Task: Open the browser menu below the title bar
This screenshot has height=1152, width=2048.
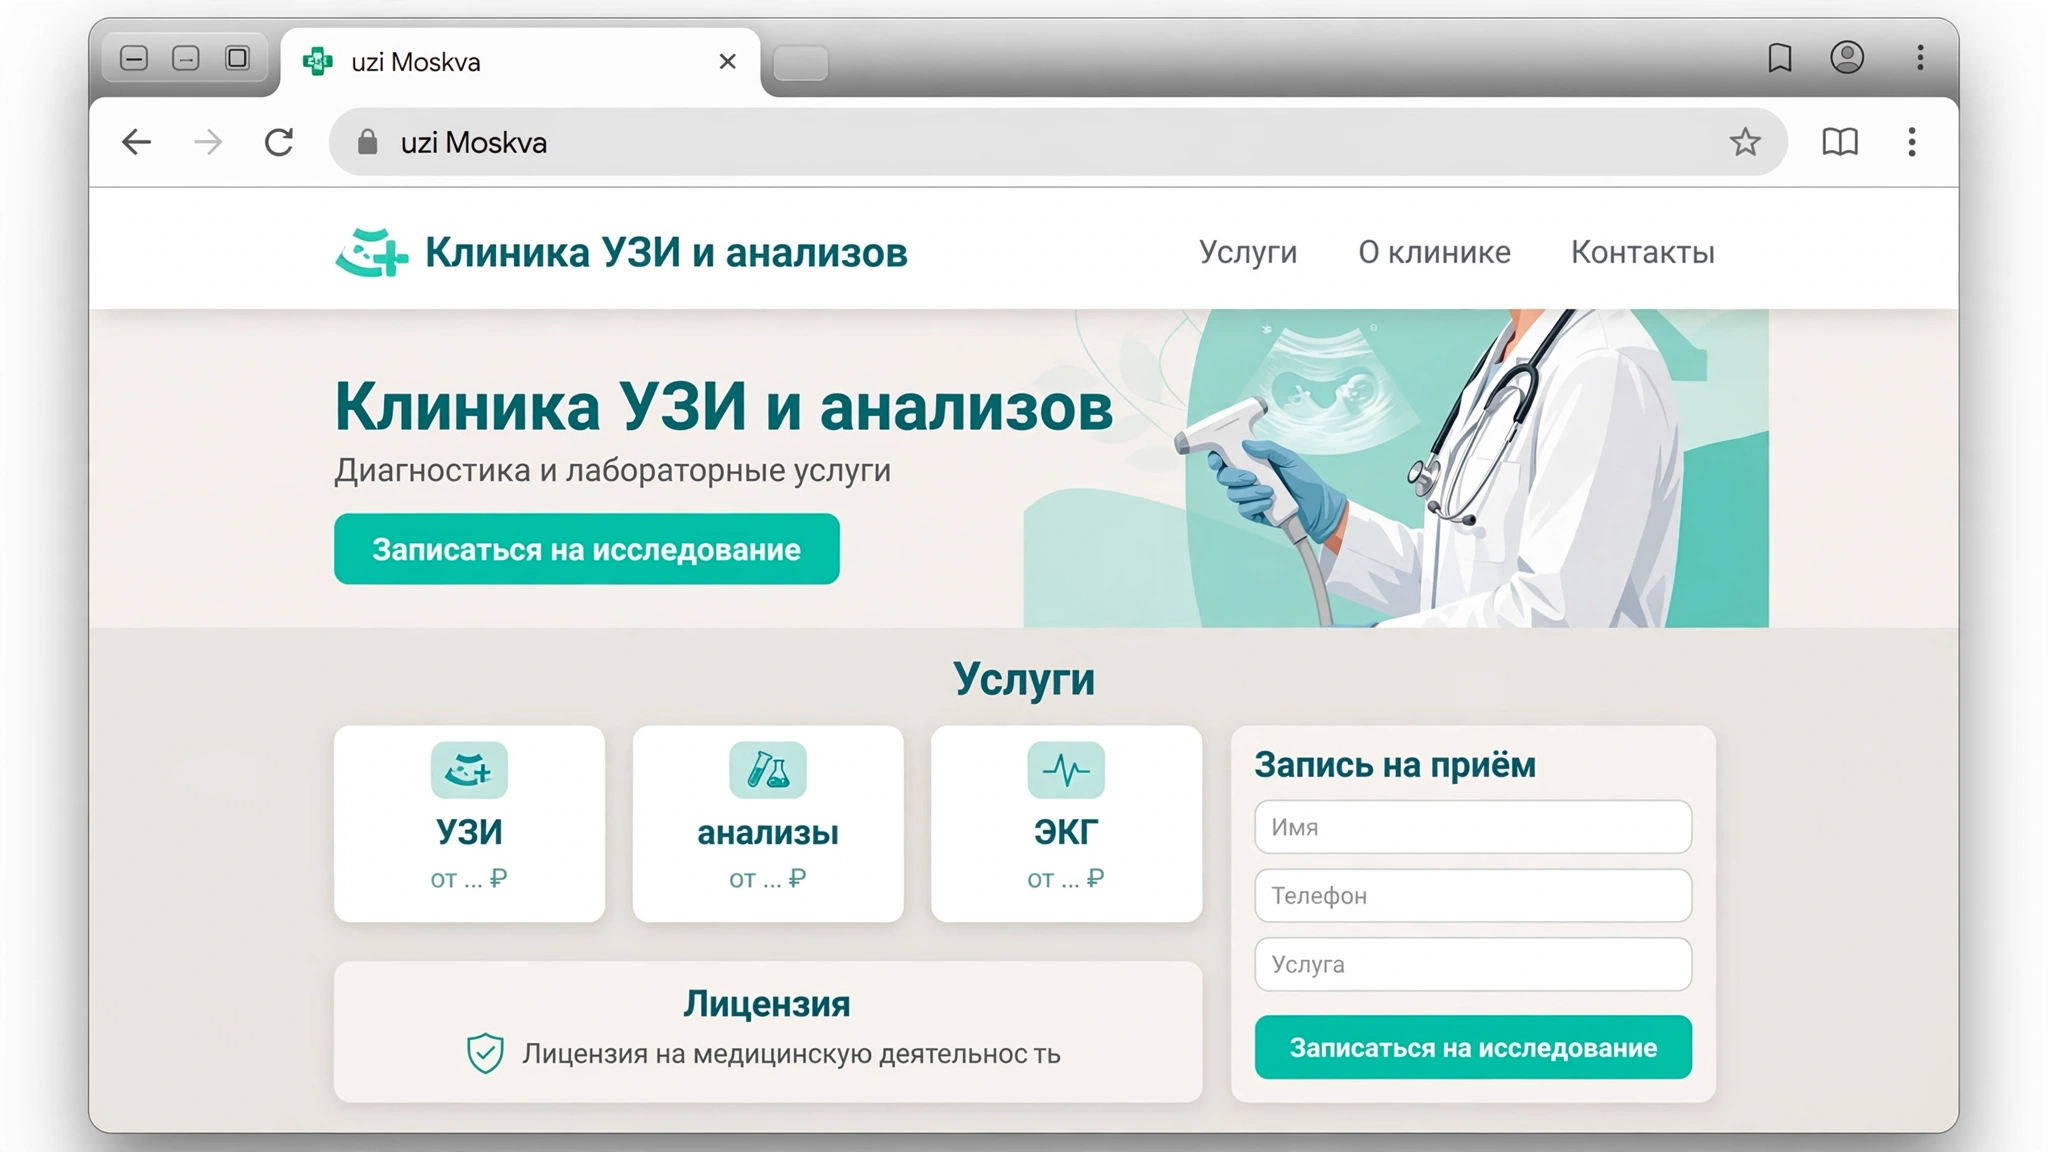Action: pos(1912,142)
